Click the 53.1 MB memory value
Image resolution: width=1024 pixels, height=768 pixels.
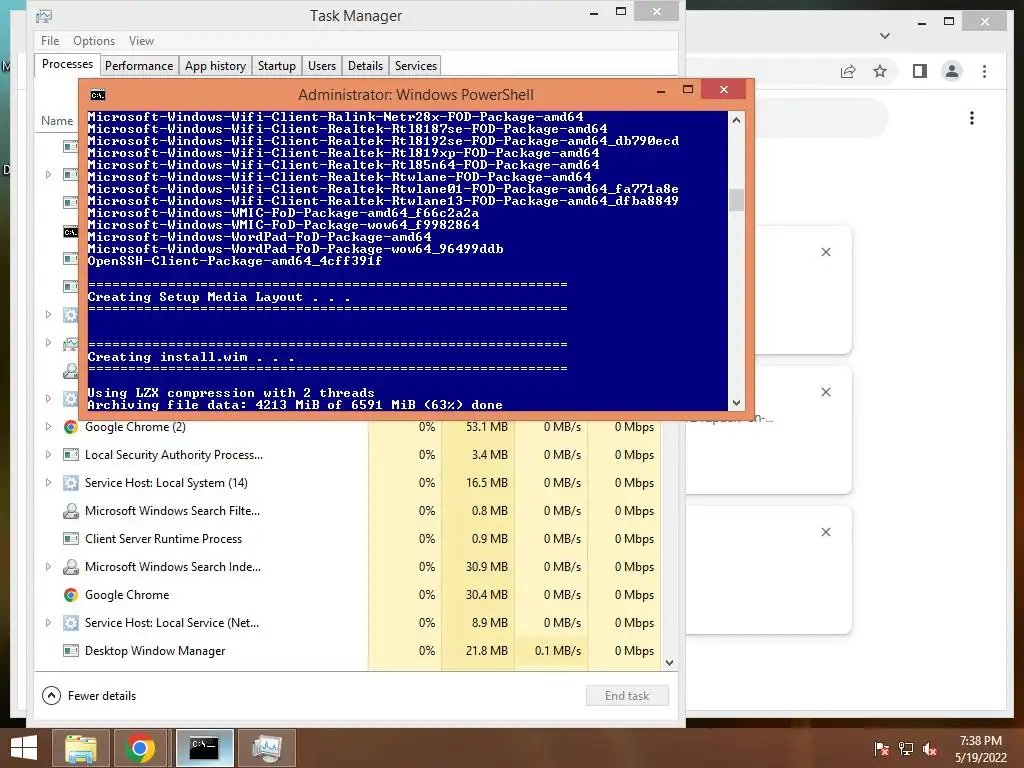click(x=487, y=427)
